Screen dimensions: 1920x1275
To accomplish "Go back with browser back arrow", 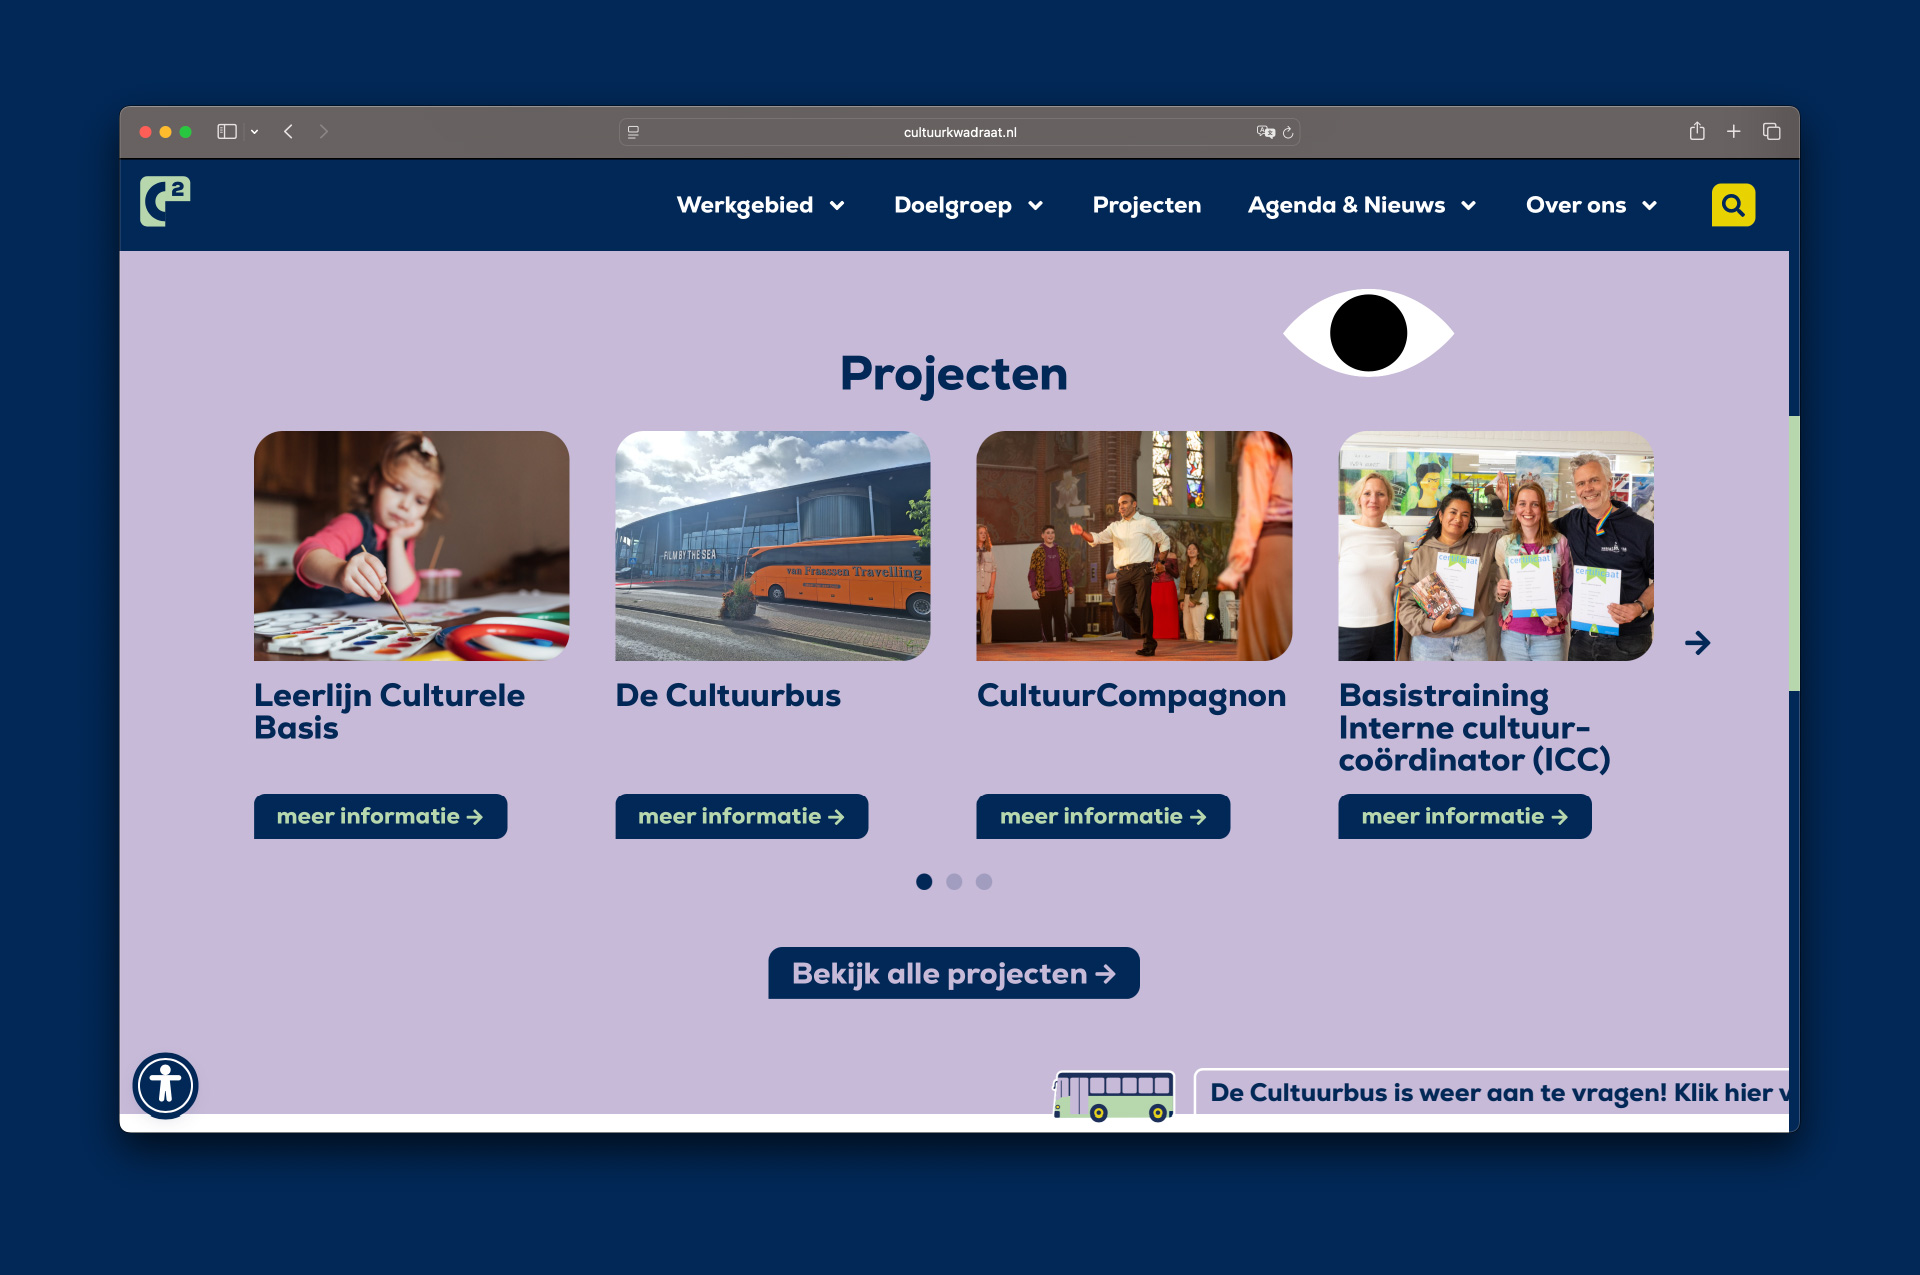I will (x=288, y=131).
